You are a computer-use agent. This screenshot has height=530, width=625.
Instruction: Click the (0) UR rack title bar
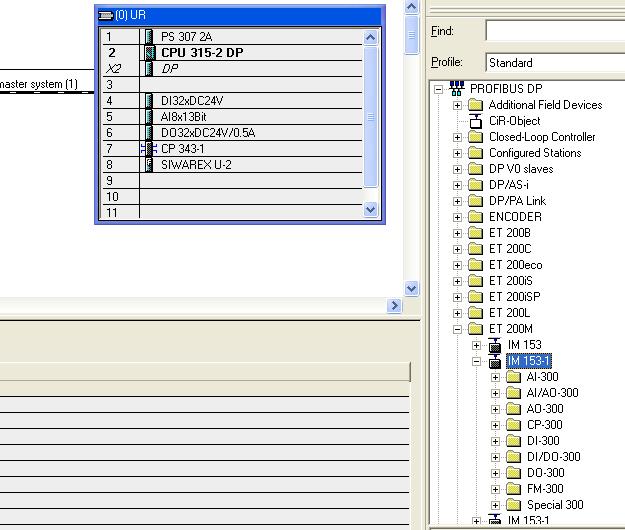pyautogui.click(x=240, y=15)
